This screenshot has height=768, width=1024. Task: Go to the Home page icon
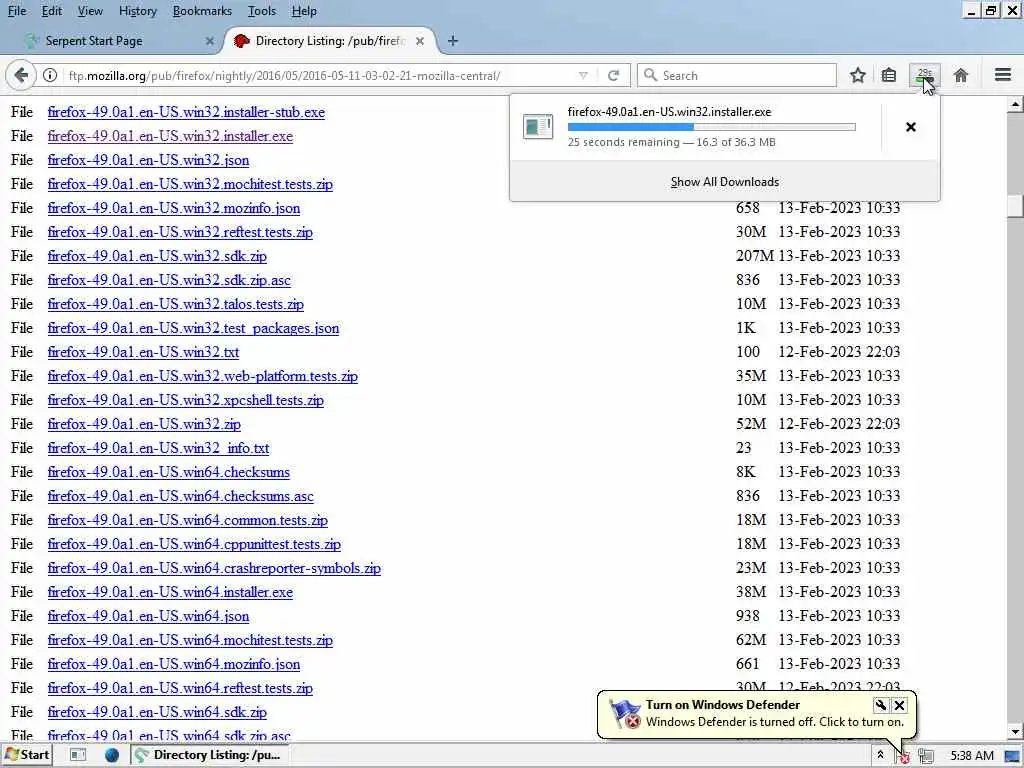point(961,76)
